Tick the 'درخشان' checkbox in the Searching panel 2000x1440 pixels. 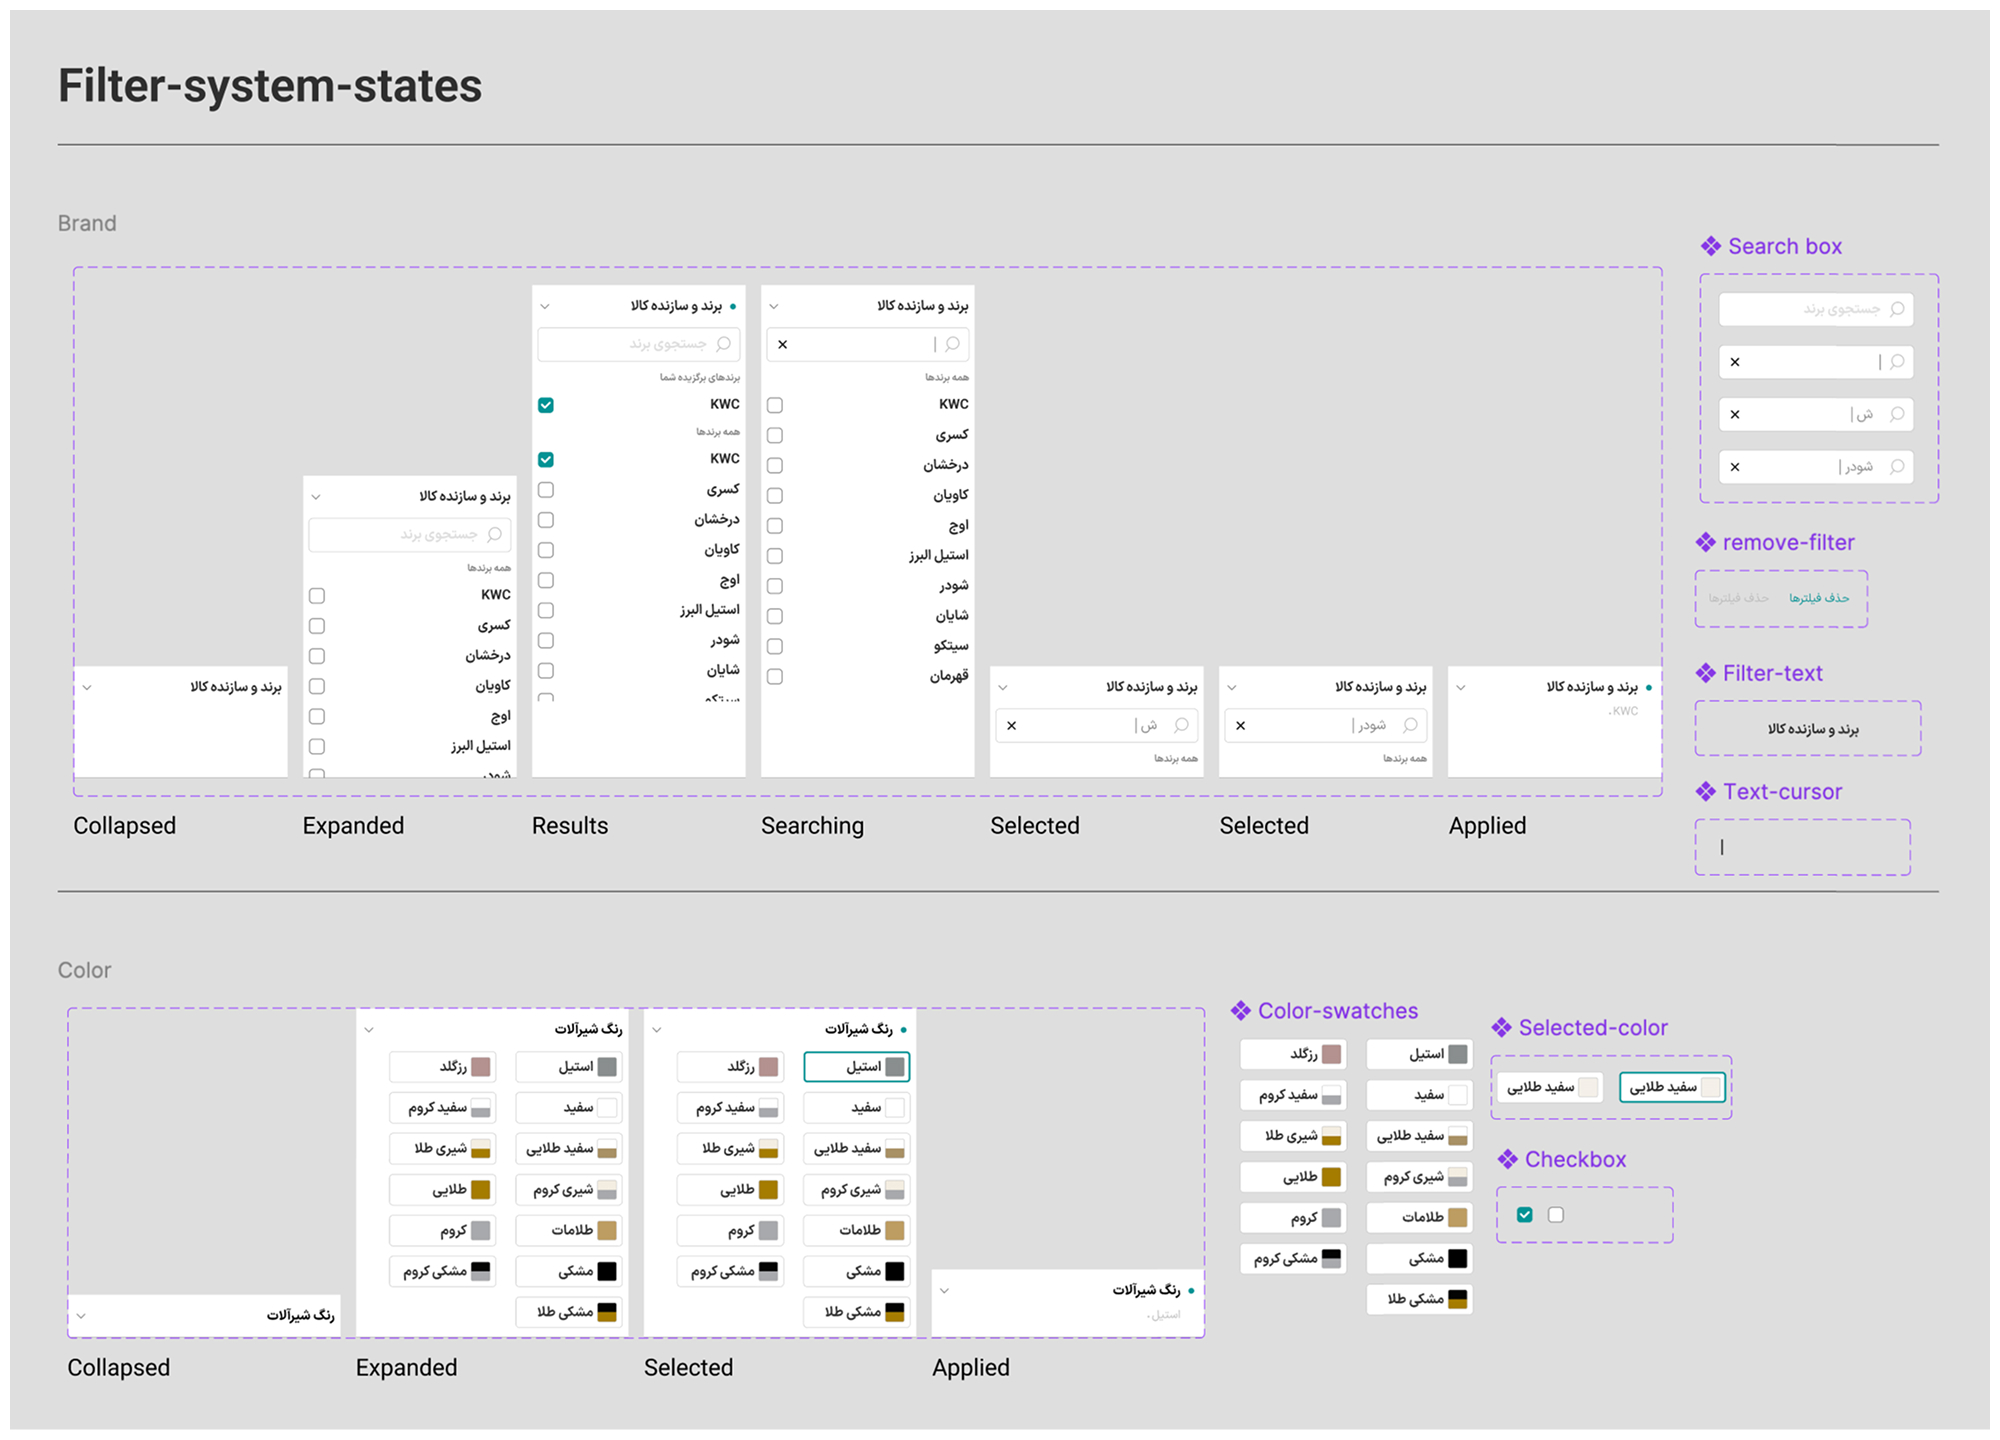[775, 466]
